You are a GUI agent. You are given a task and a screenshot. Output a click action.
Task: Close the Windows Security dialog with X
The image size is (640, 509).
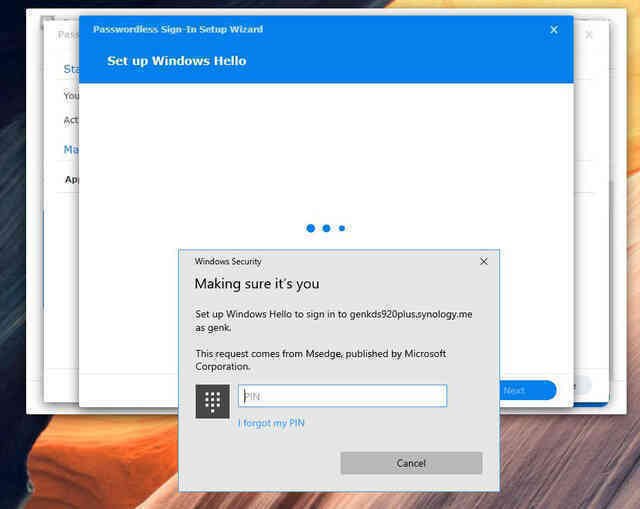pos(484,261)
